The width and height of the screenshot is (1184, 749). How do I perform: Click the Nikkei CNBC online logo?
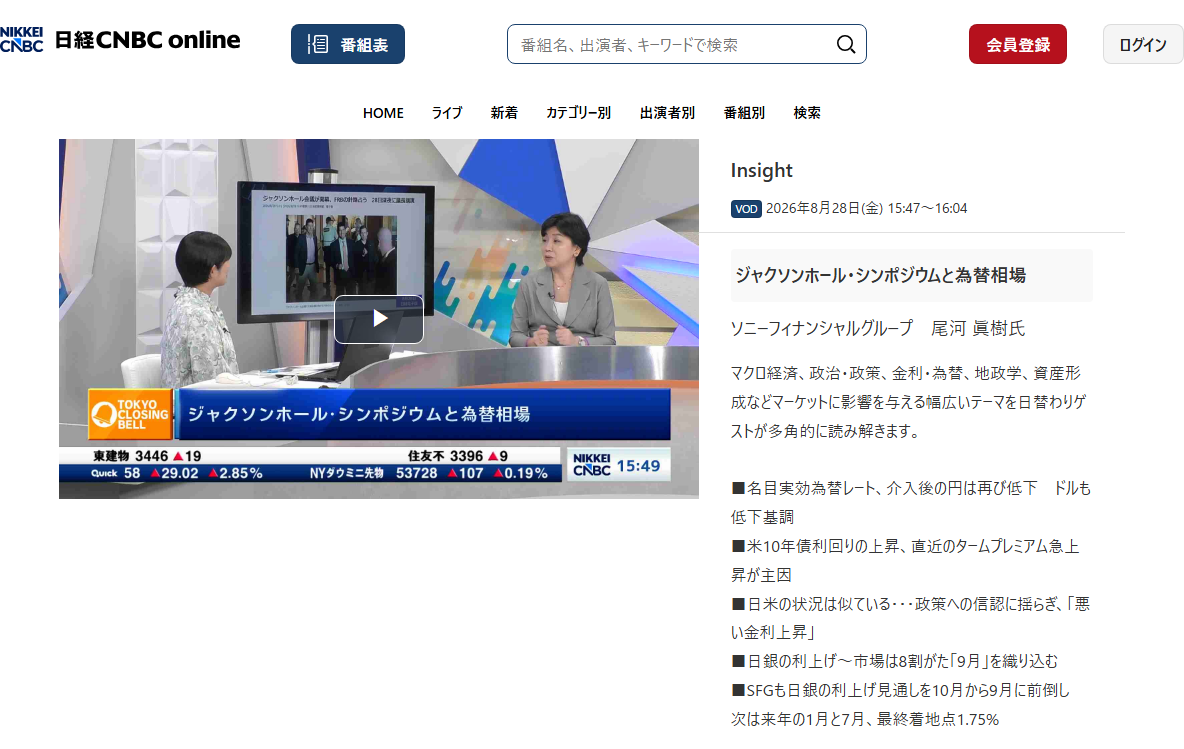tap(120, 40)
